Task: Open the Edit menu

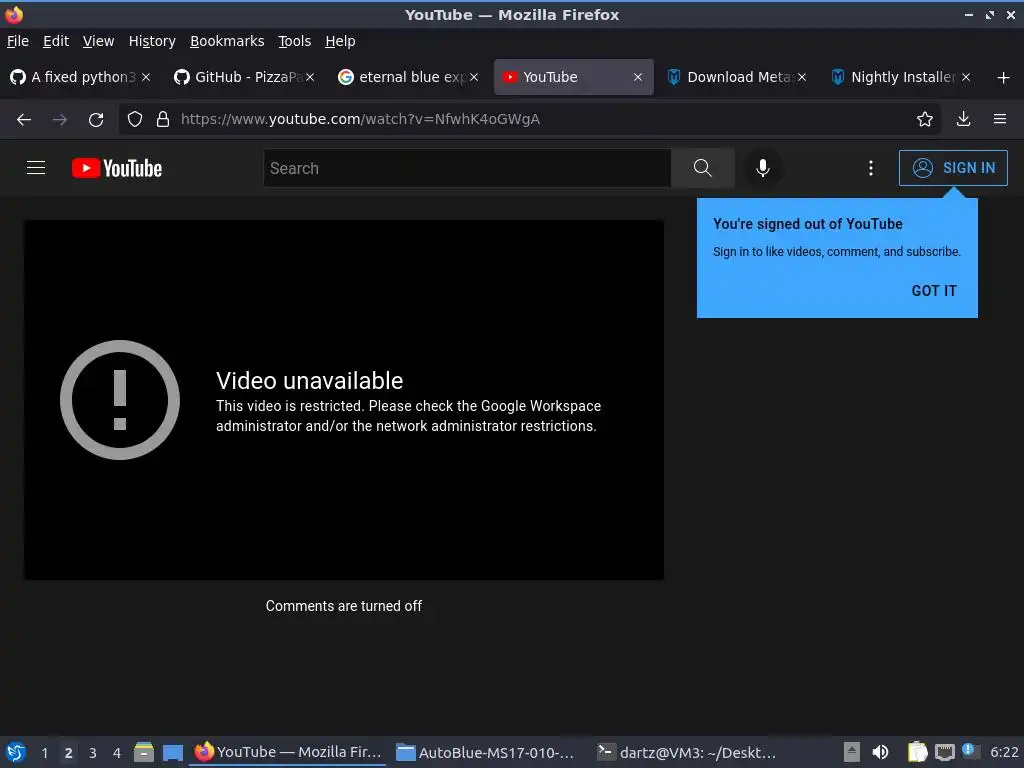Action: [56, 41]
